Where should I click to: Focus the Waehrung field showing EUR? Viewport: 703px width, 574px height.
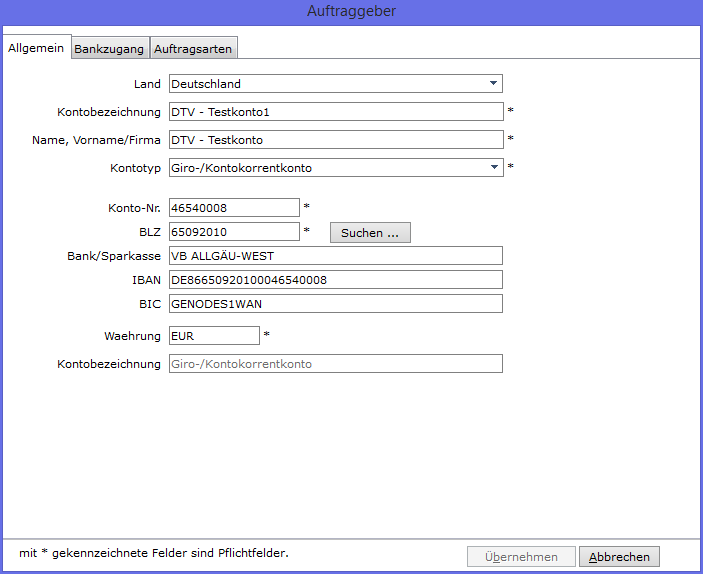tap(214, 336)
